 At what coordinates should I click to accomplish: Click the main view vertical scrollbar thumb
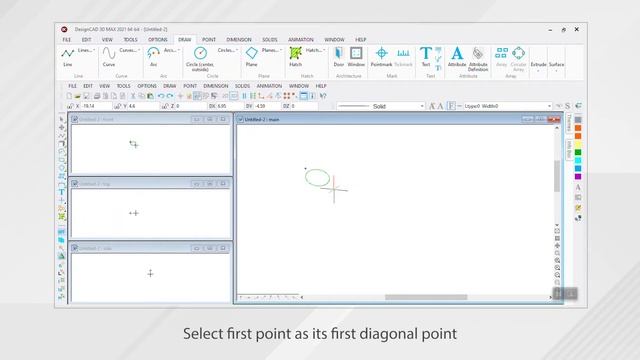coord(557,176)
